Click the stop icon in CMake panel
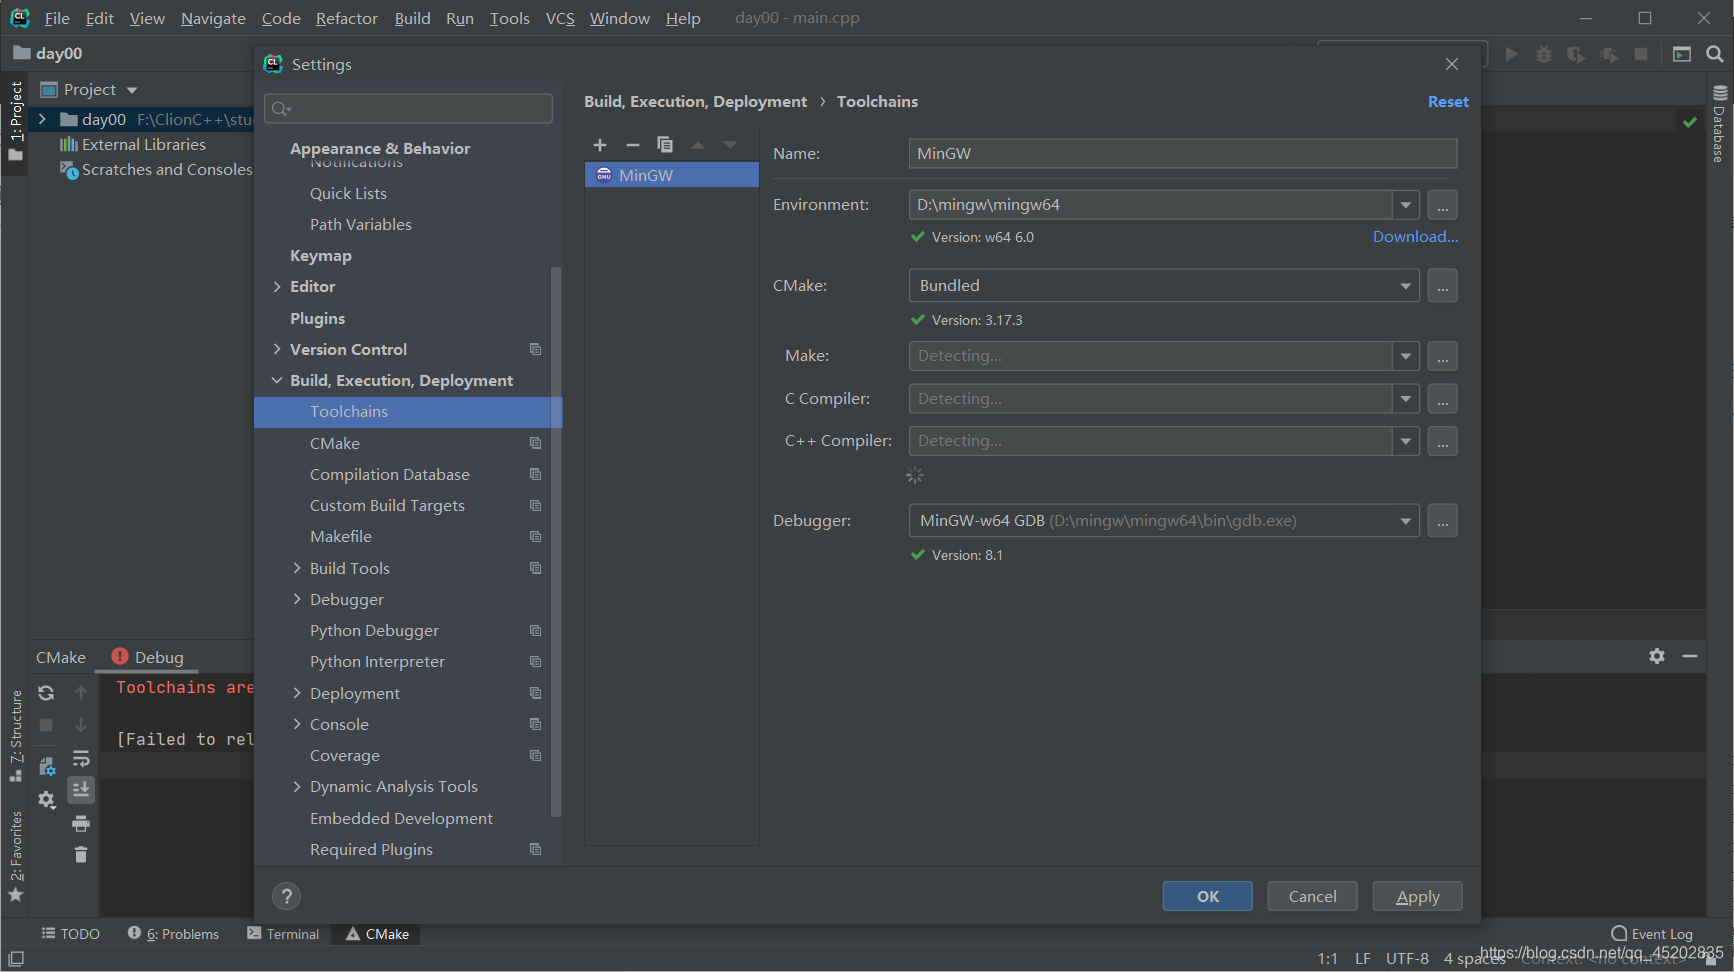This screenshot has height=972, width=1734. [x=46, y=725]
